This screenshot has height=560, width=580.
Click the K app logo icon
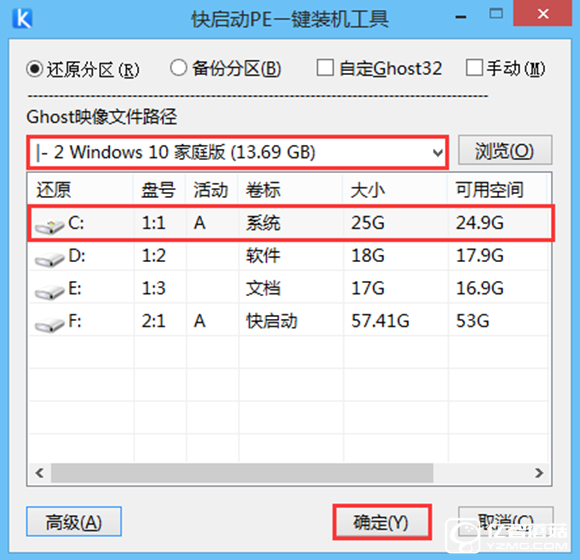[x=22, y=18]
